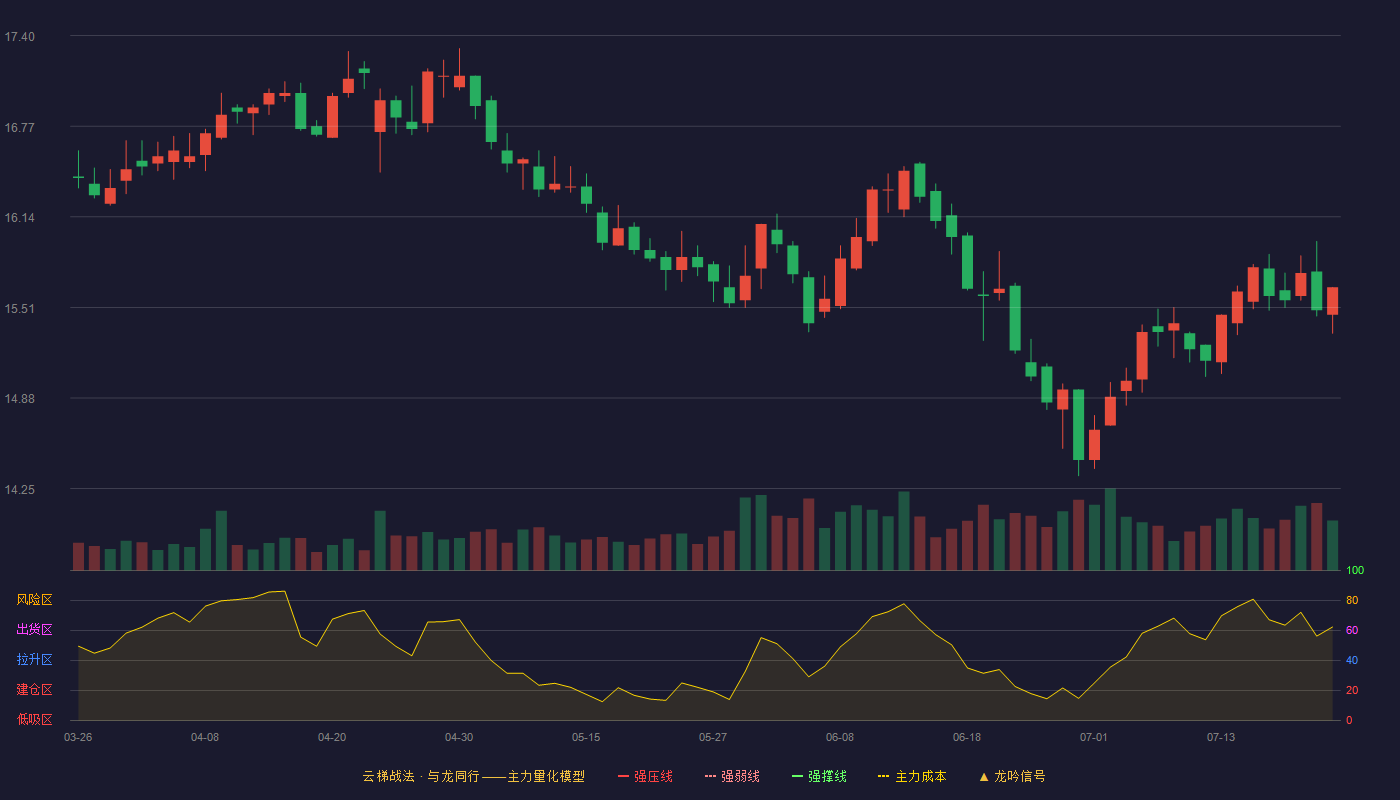Toggle the 强弱线 legend entry

(x=732, y=776)
